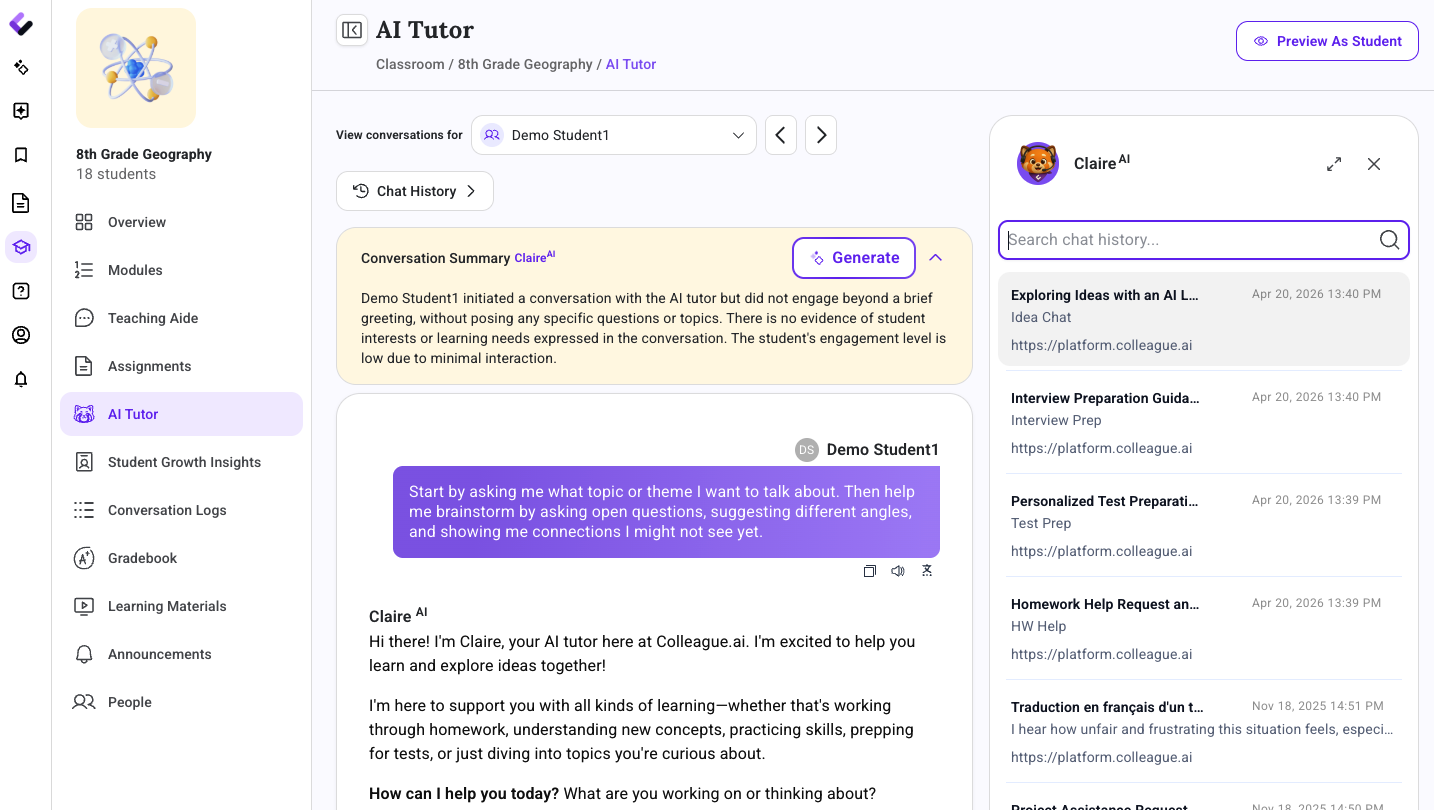
Task: Open user profile icon in left rail
Action: click(x=21, y=335)
